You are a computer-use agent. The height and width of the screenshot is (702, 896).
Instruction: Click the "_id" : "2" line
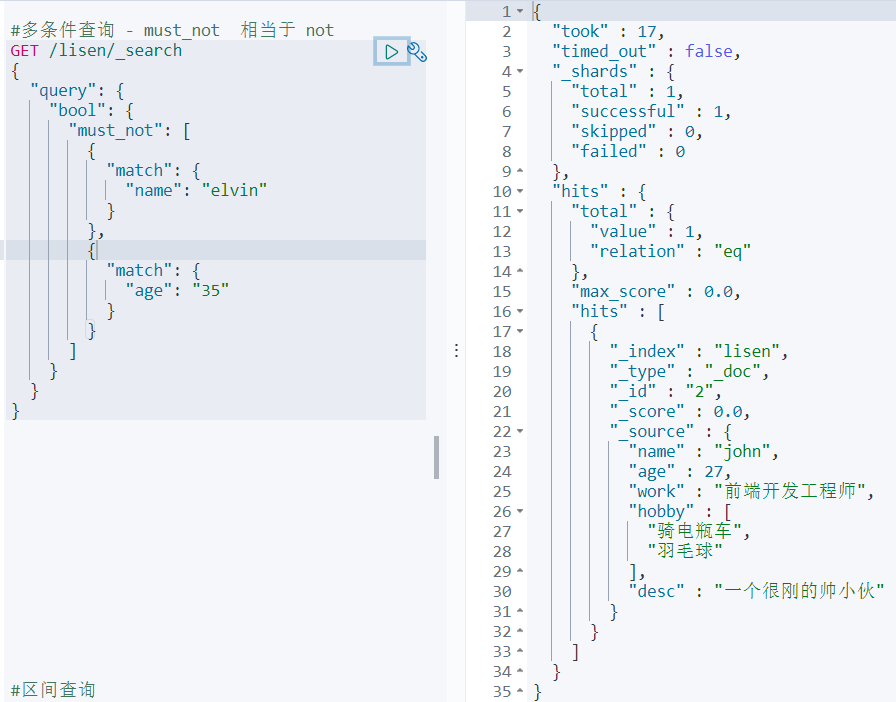[665, 392]
